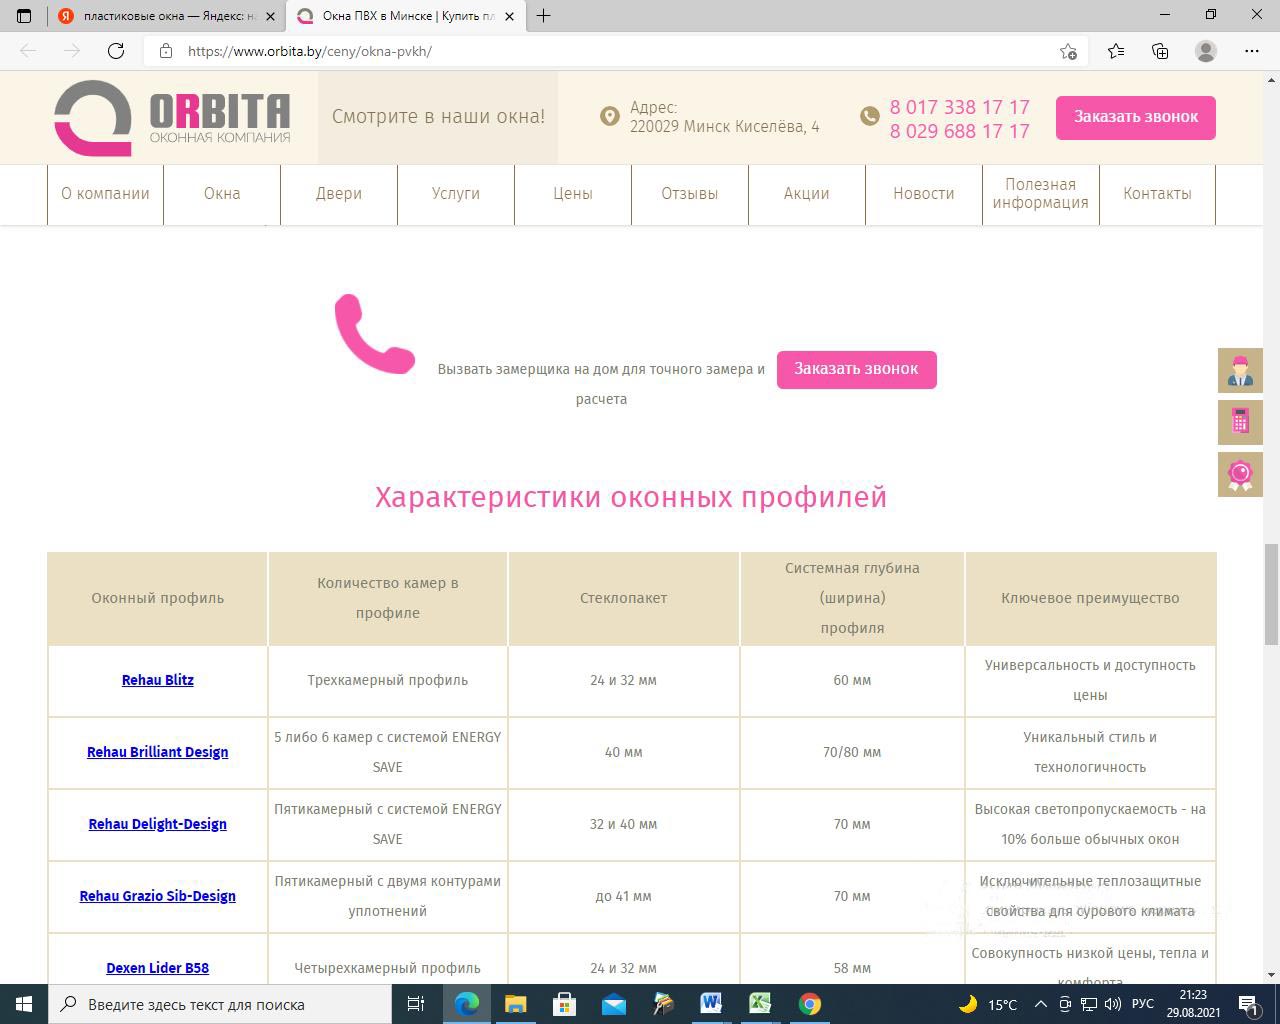1280x1024 pixels.
Task: Open Microsoft Word from taskbar
Action: click(711, 1004)
